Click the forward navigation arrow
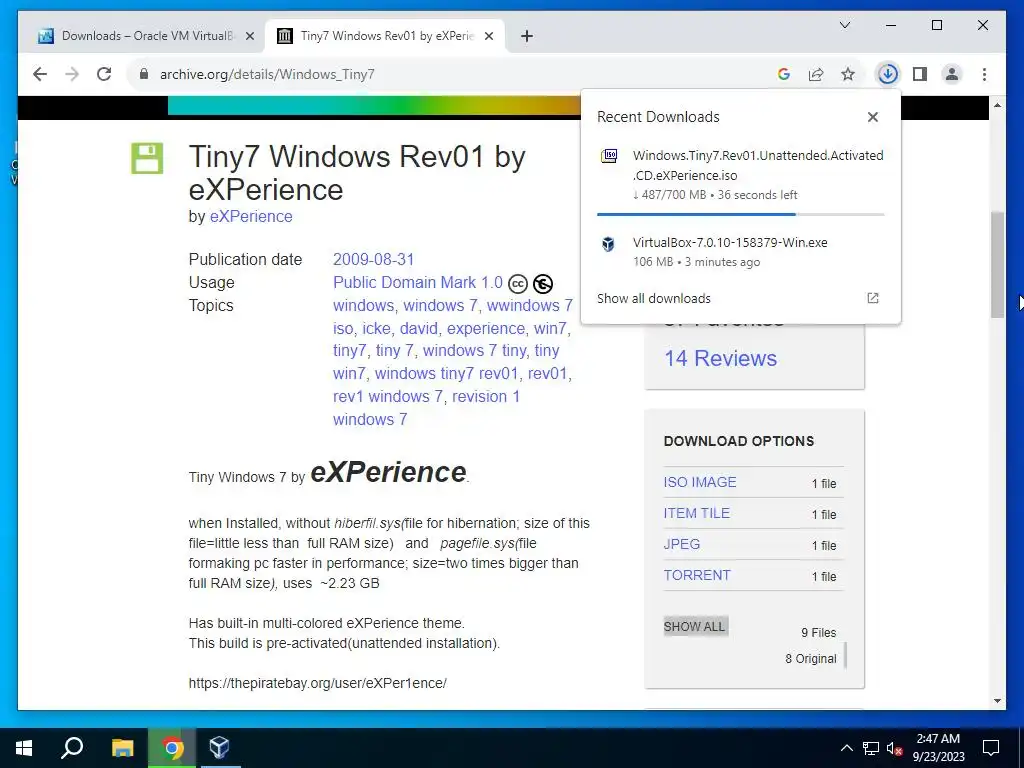The width and height of the screenshot is (1024, 768). pos(72,74)
